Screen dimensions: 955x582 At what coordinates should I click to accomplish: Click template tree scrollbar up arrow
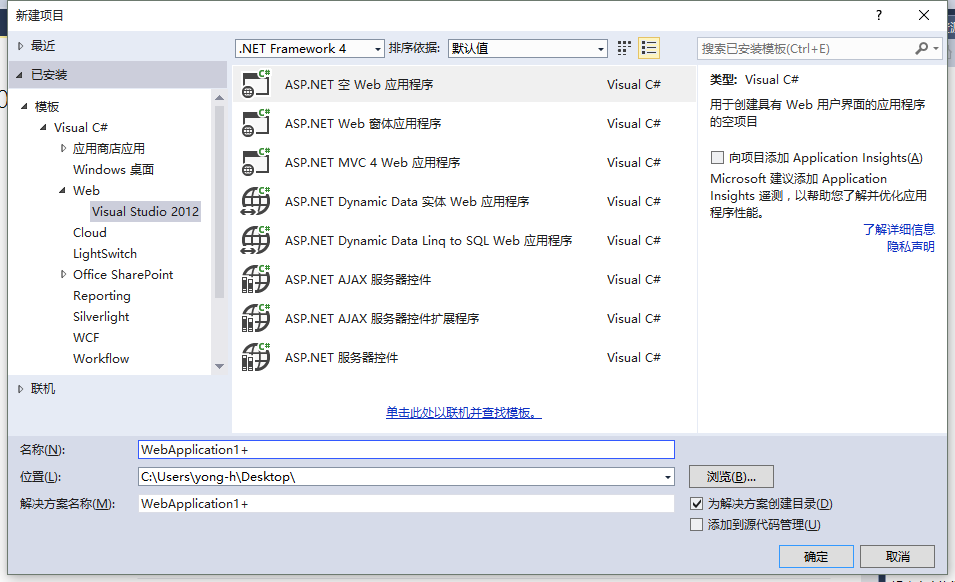[x=220, y=97]
